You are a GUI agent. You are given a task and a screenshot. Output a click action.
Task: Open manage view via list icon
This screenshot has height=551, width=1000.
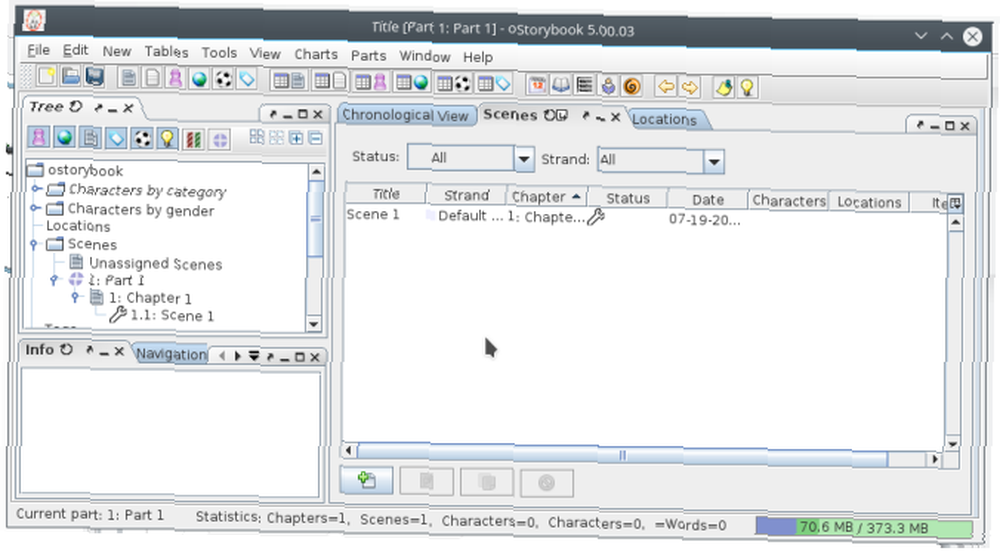584,85
